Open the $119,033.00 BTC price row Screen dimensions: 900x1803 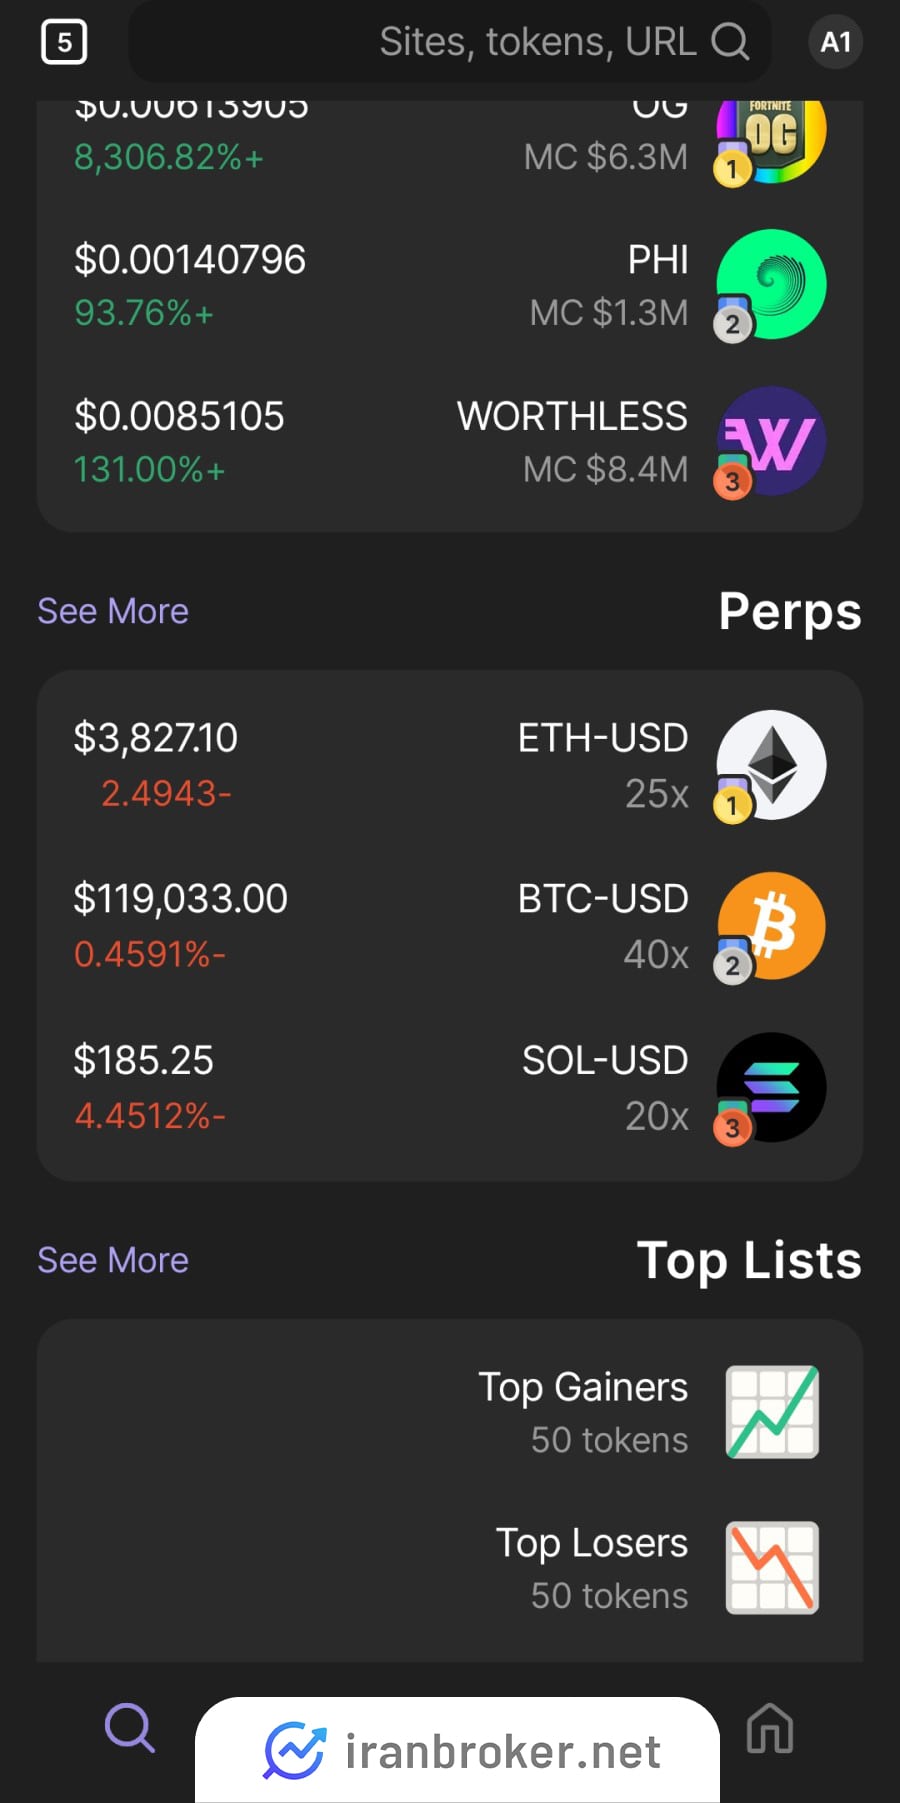click(450, 926)
